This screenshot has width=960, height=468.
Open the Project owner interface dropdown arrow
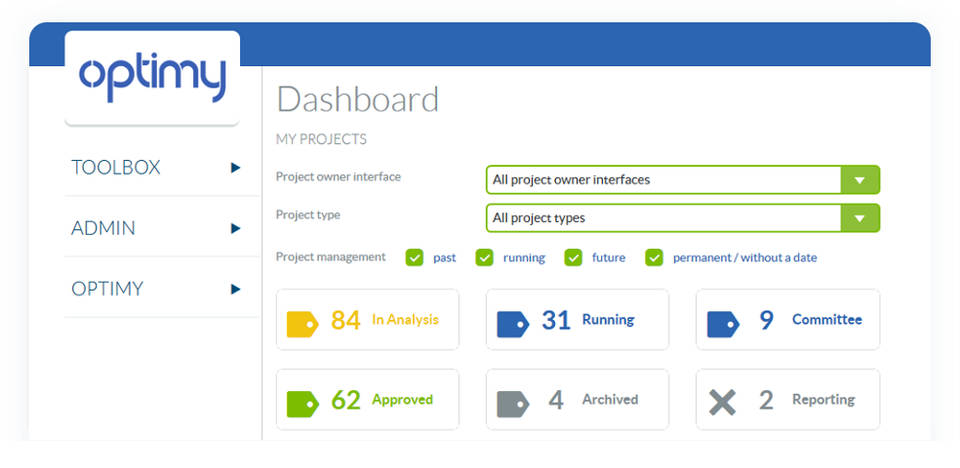(x=859, y=180)
